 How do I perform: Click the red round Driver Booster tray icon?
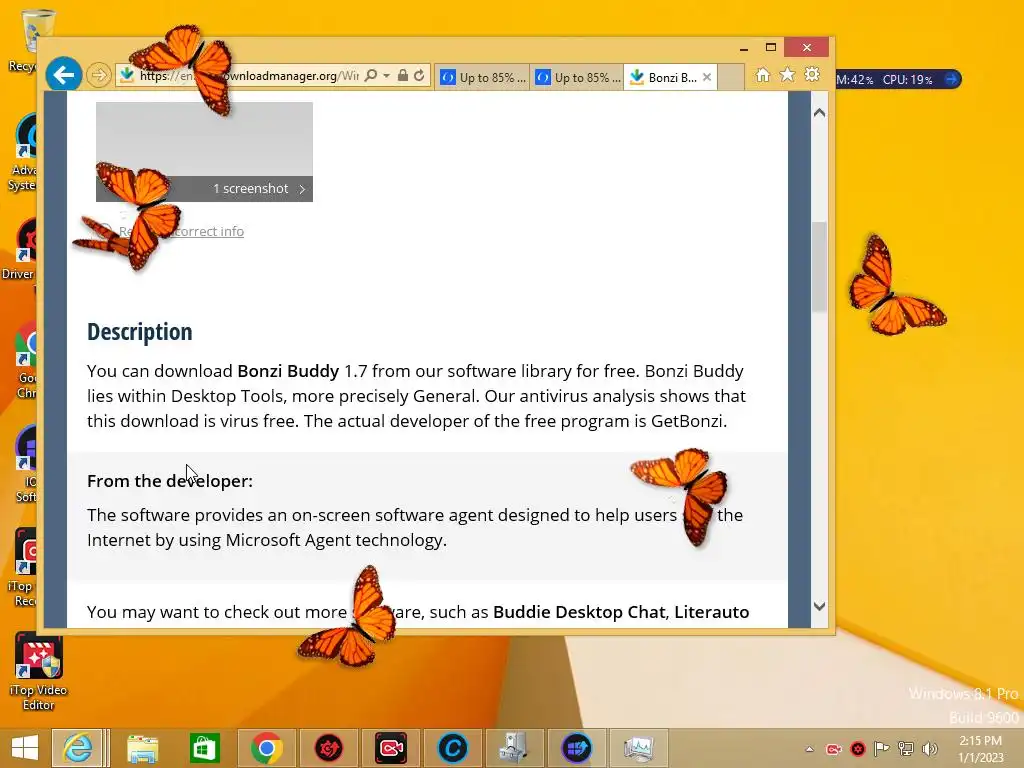point(858,749)
